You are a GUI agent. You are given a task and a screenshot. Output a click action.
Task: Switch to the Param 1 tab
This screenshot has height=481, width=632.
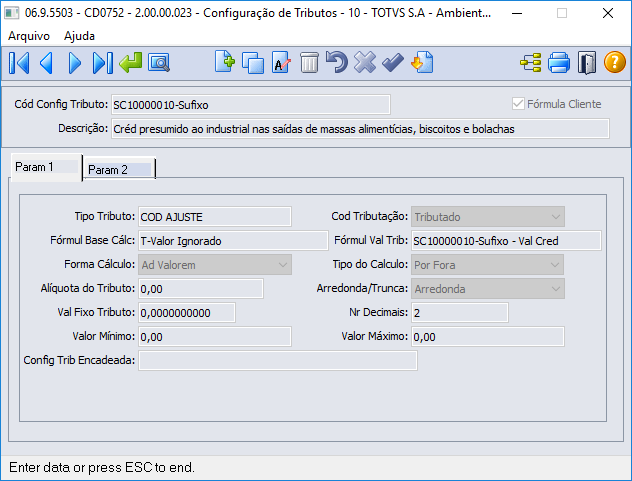[46, 167]
